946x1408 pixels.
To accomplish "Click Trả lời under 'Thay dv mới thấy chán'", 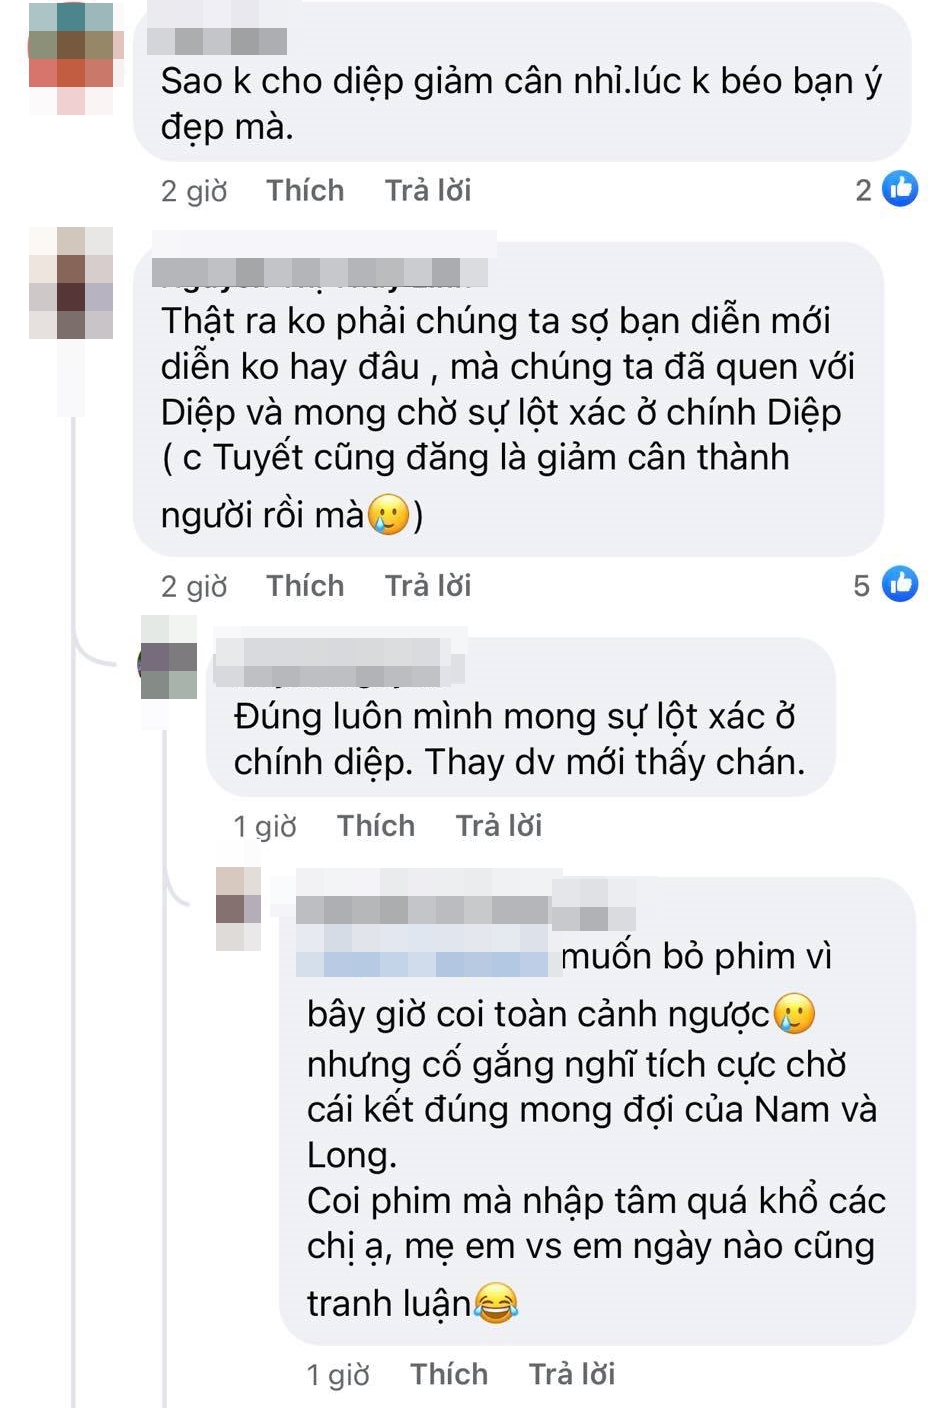I will (x=499, y=825).
